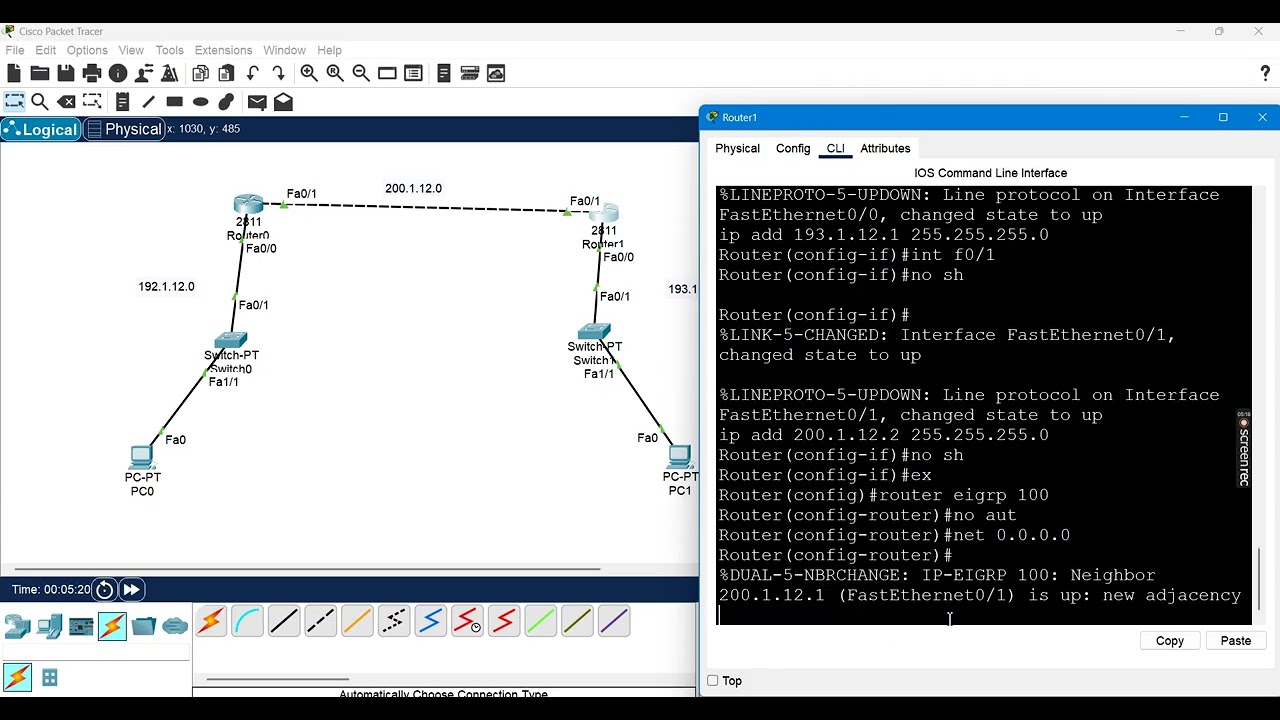Viewport: 1280px width, 720px height.
Task: Open the Options menu
Action: pyautogui.click(x=87, y=50)
